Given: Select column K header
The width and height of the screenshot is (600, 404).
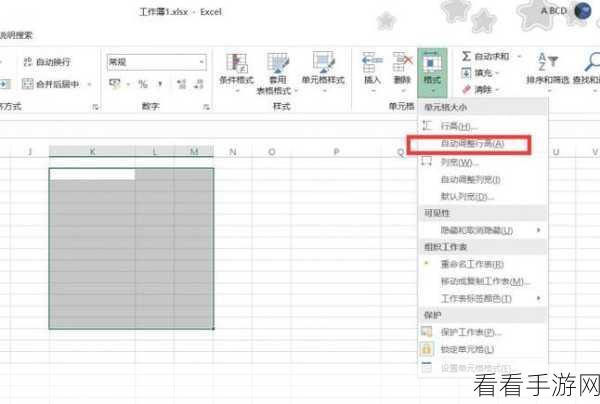Looking at the screenshot, I should tap(92, 152).
